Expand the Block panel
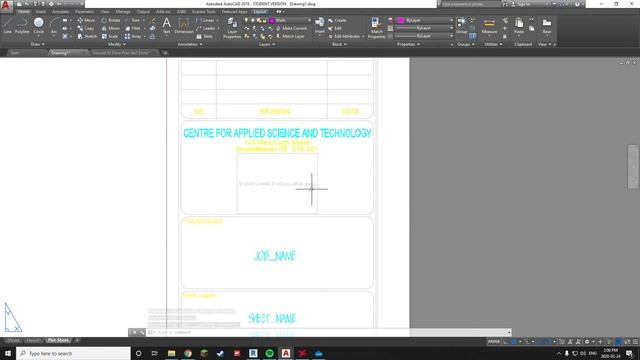Viewport: 640px width, 360px height. point(339,44)
